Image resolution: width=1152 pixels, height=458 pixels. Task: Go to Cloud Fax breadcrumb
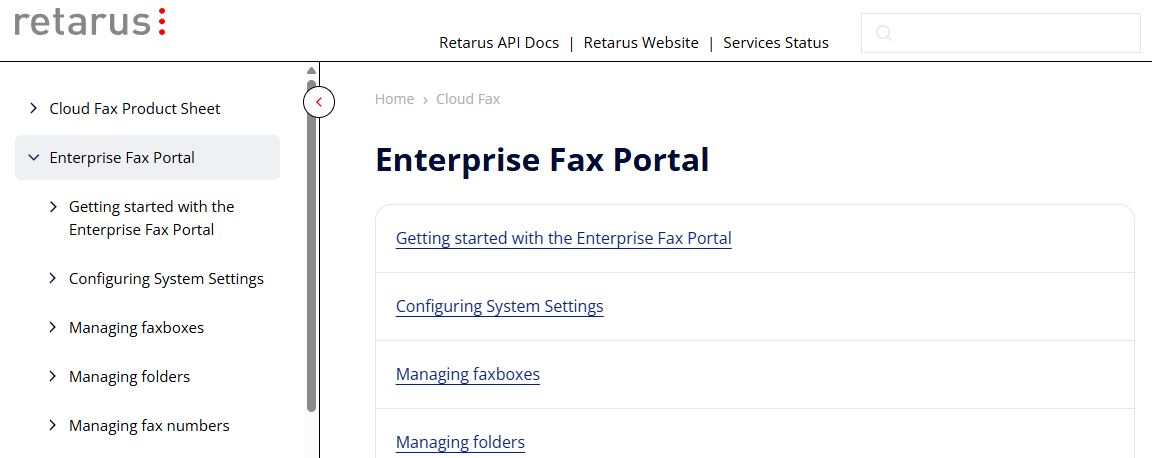point(468,99)
